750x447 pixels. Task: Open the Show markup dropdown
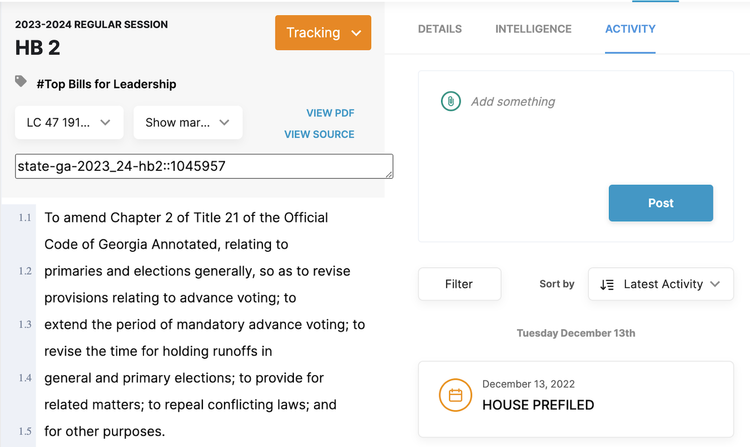coord(187,123)
